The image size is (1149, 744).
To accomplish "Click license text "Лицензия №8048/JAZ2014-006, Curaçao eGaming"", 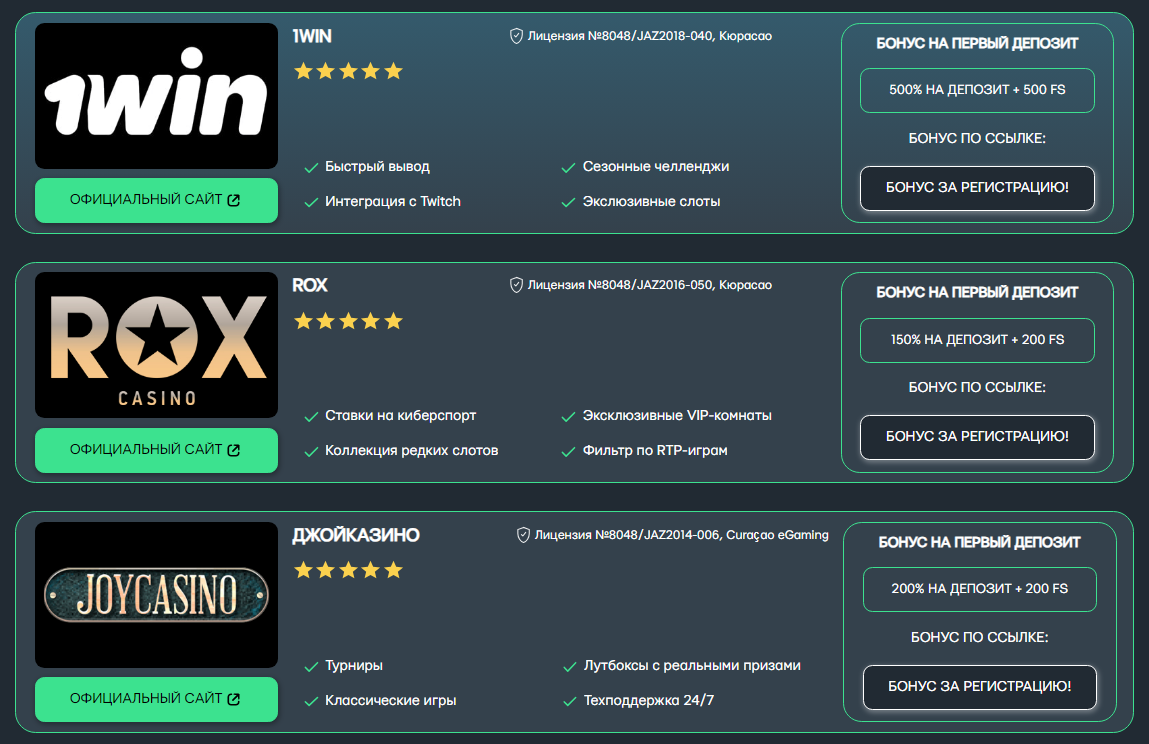I will (681, 535).
